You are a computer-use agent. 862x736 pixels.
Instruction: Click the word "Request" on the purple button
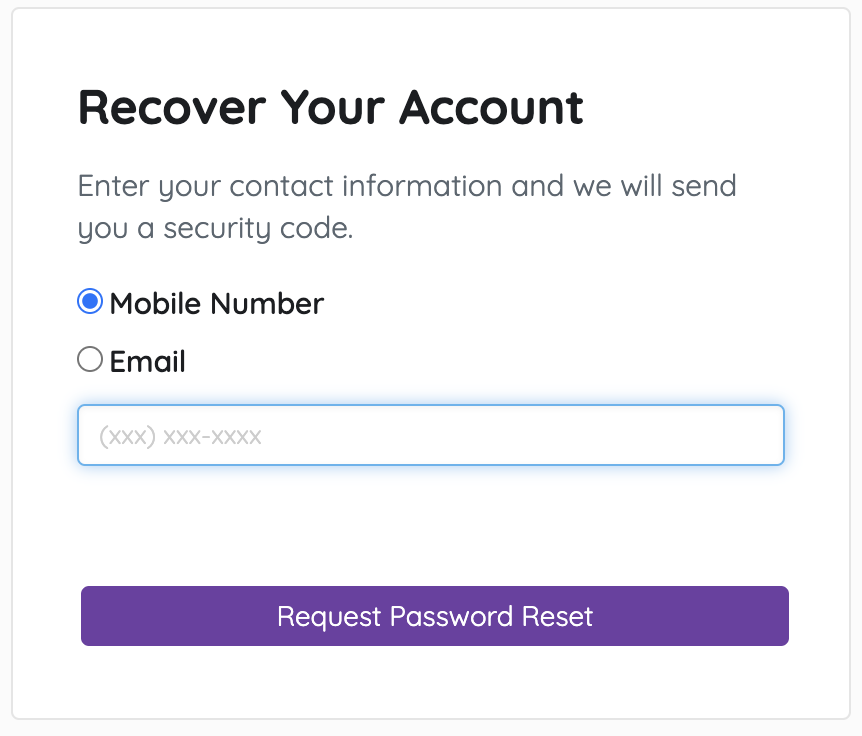tap(329, 616)
